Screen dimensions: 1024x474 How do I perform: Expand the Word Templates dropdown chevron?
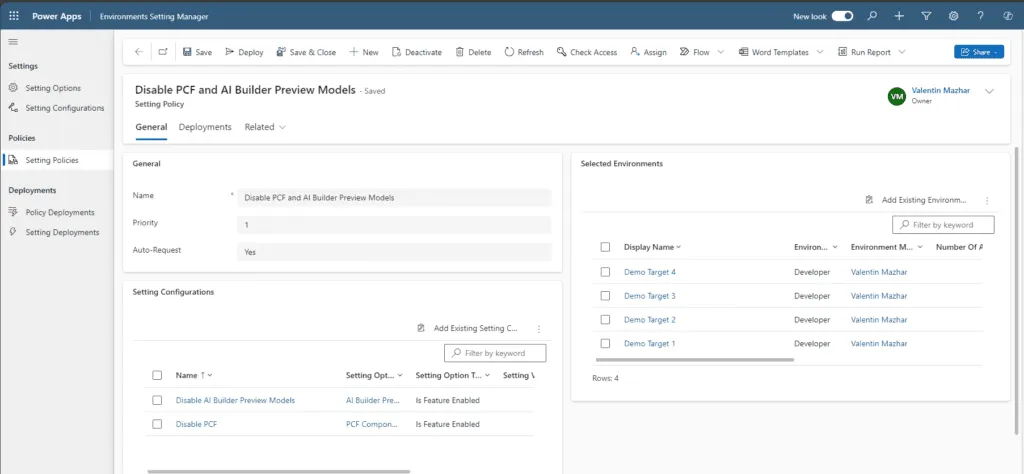tap(820, 52)
